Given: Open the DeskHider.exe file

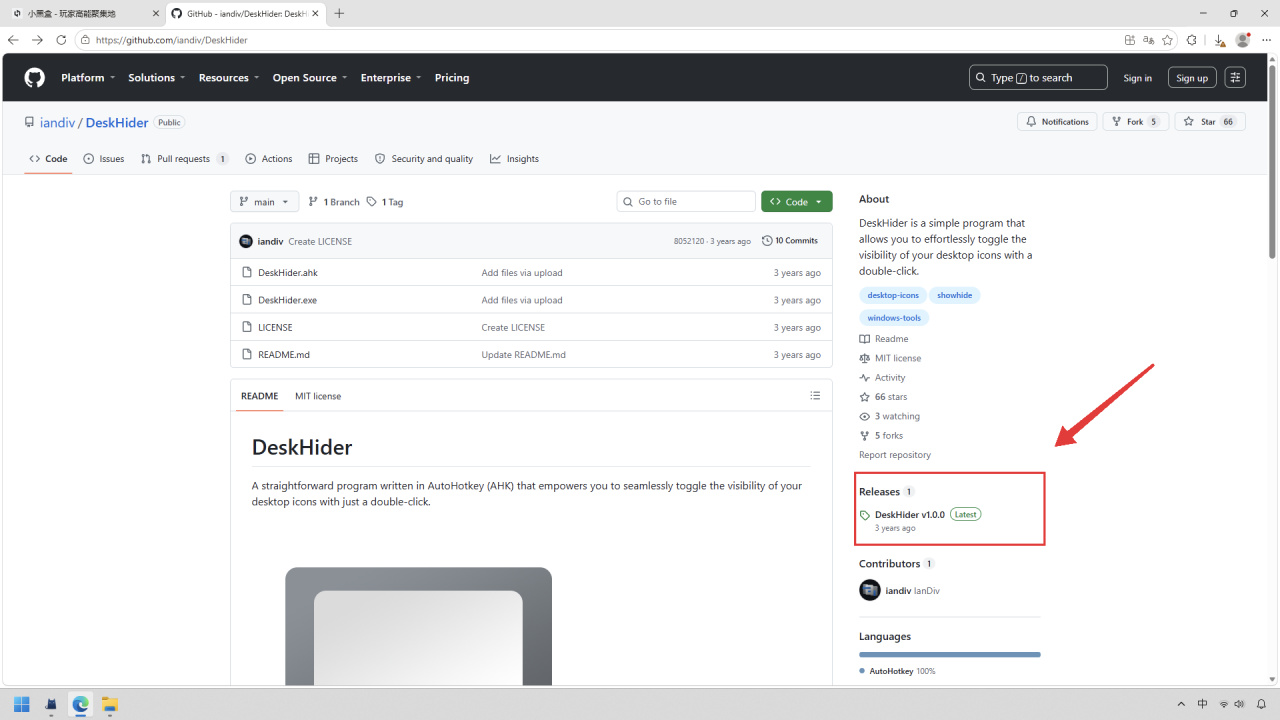Looking at the screenshot, I should coord(287,300).
